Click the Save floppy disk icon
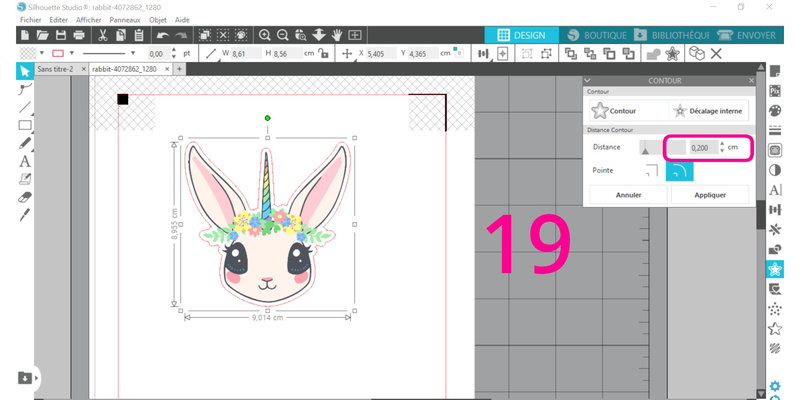The width and height of the screenshot is (800, 400). pos(61,35)
